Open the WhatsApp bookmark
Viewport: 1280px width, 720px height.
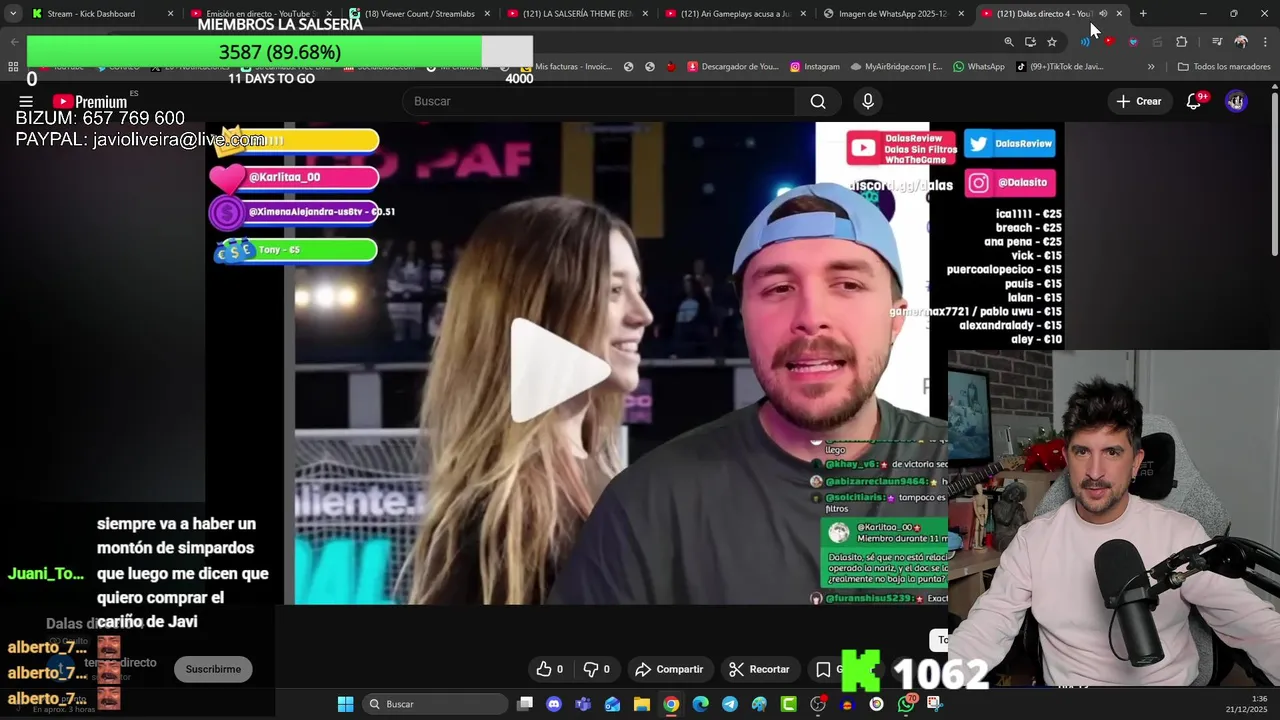pos(978,67)
